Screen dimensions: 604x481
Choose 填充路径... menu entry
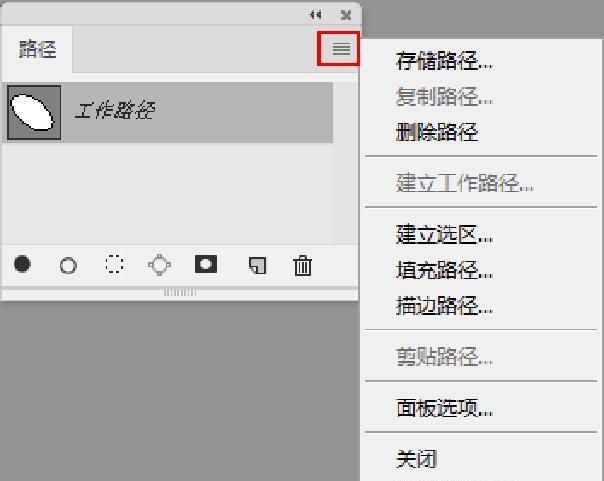(445, 270)
